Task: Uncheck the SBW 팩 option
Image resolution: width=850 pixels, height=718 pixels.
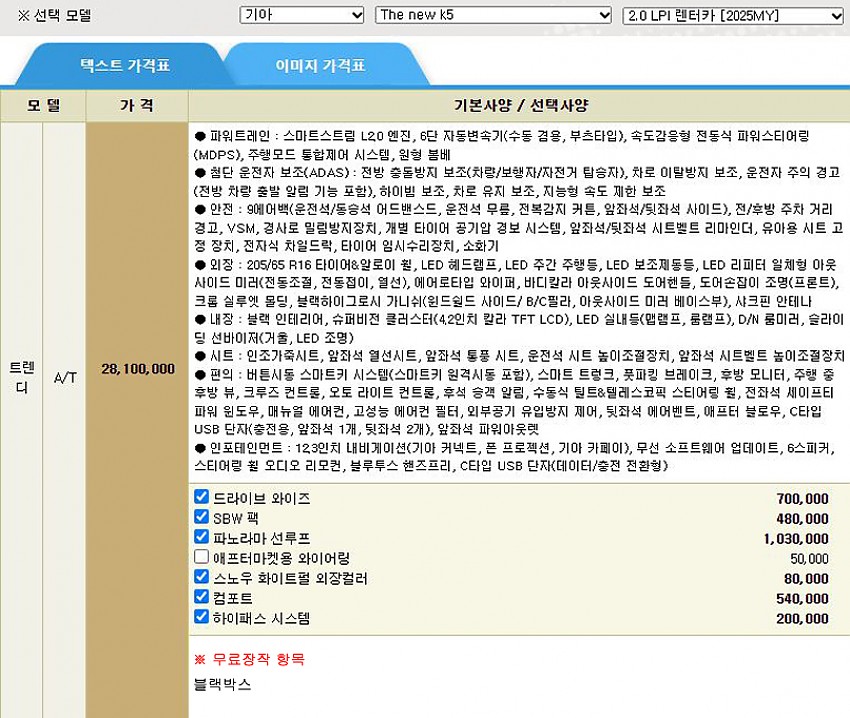Action: pos(201,517)
